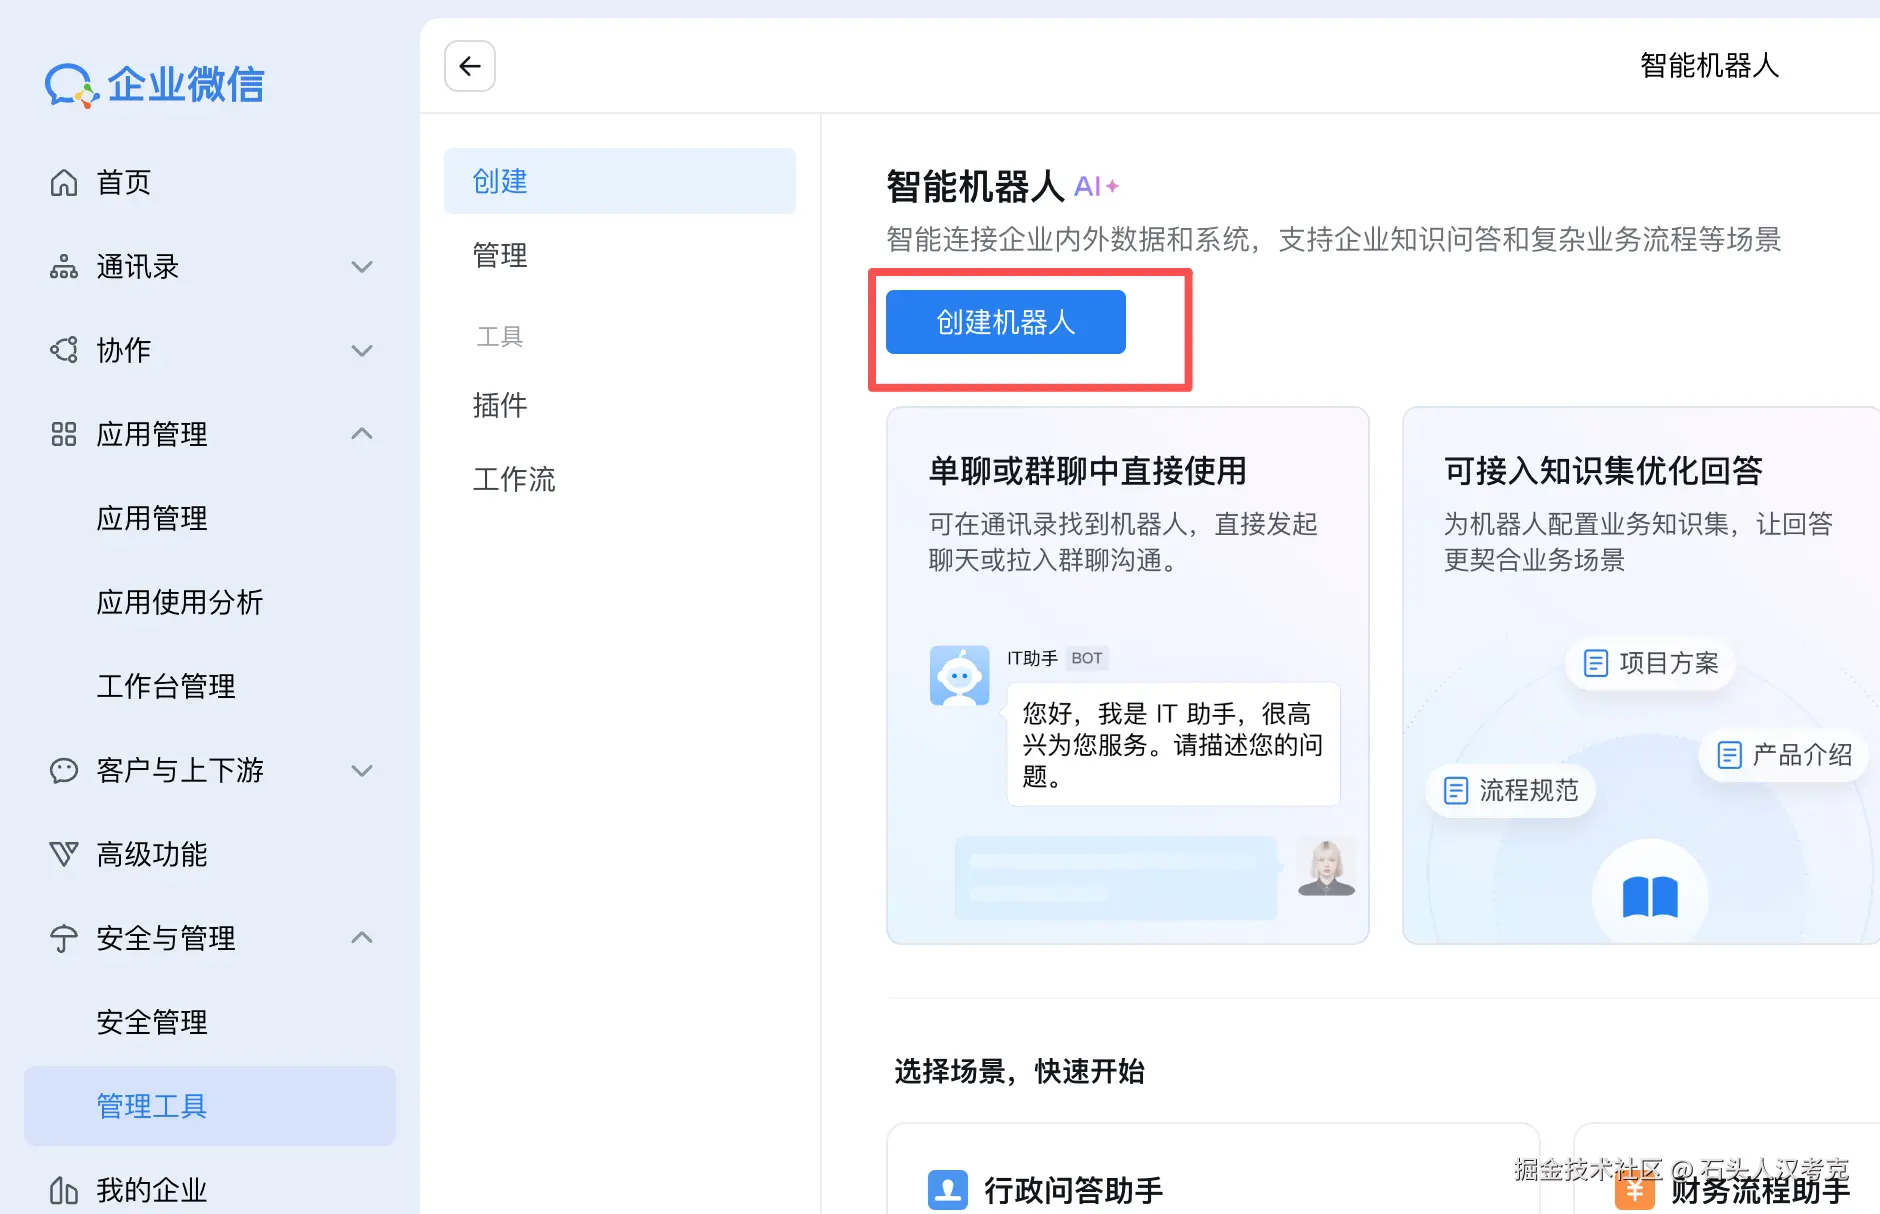The image size is (1880, 1214).
Task: Click the 选择场景，快速开始 heading
Action: (x=1019, y=1071)
